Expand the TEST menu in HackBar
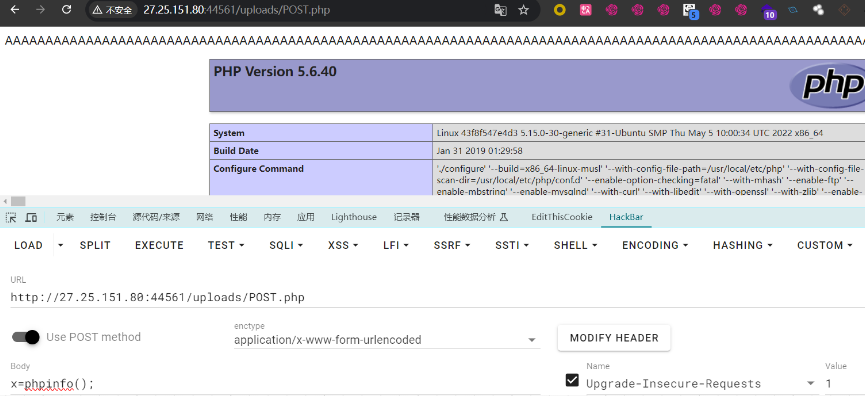Viewport: 865px width, 396px height. (x=226, y=245)
